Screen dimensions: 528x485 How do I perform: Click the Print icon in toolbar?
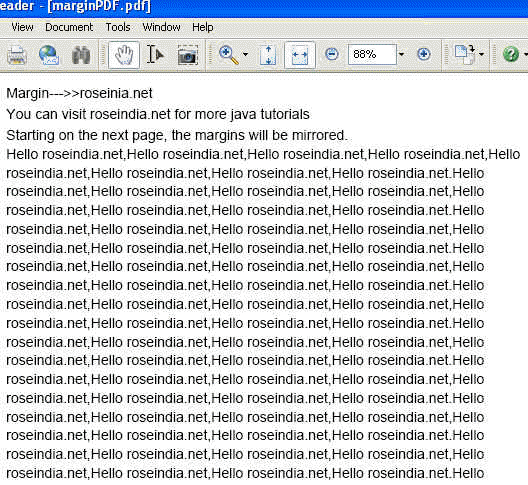coord(16,55)
